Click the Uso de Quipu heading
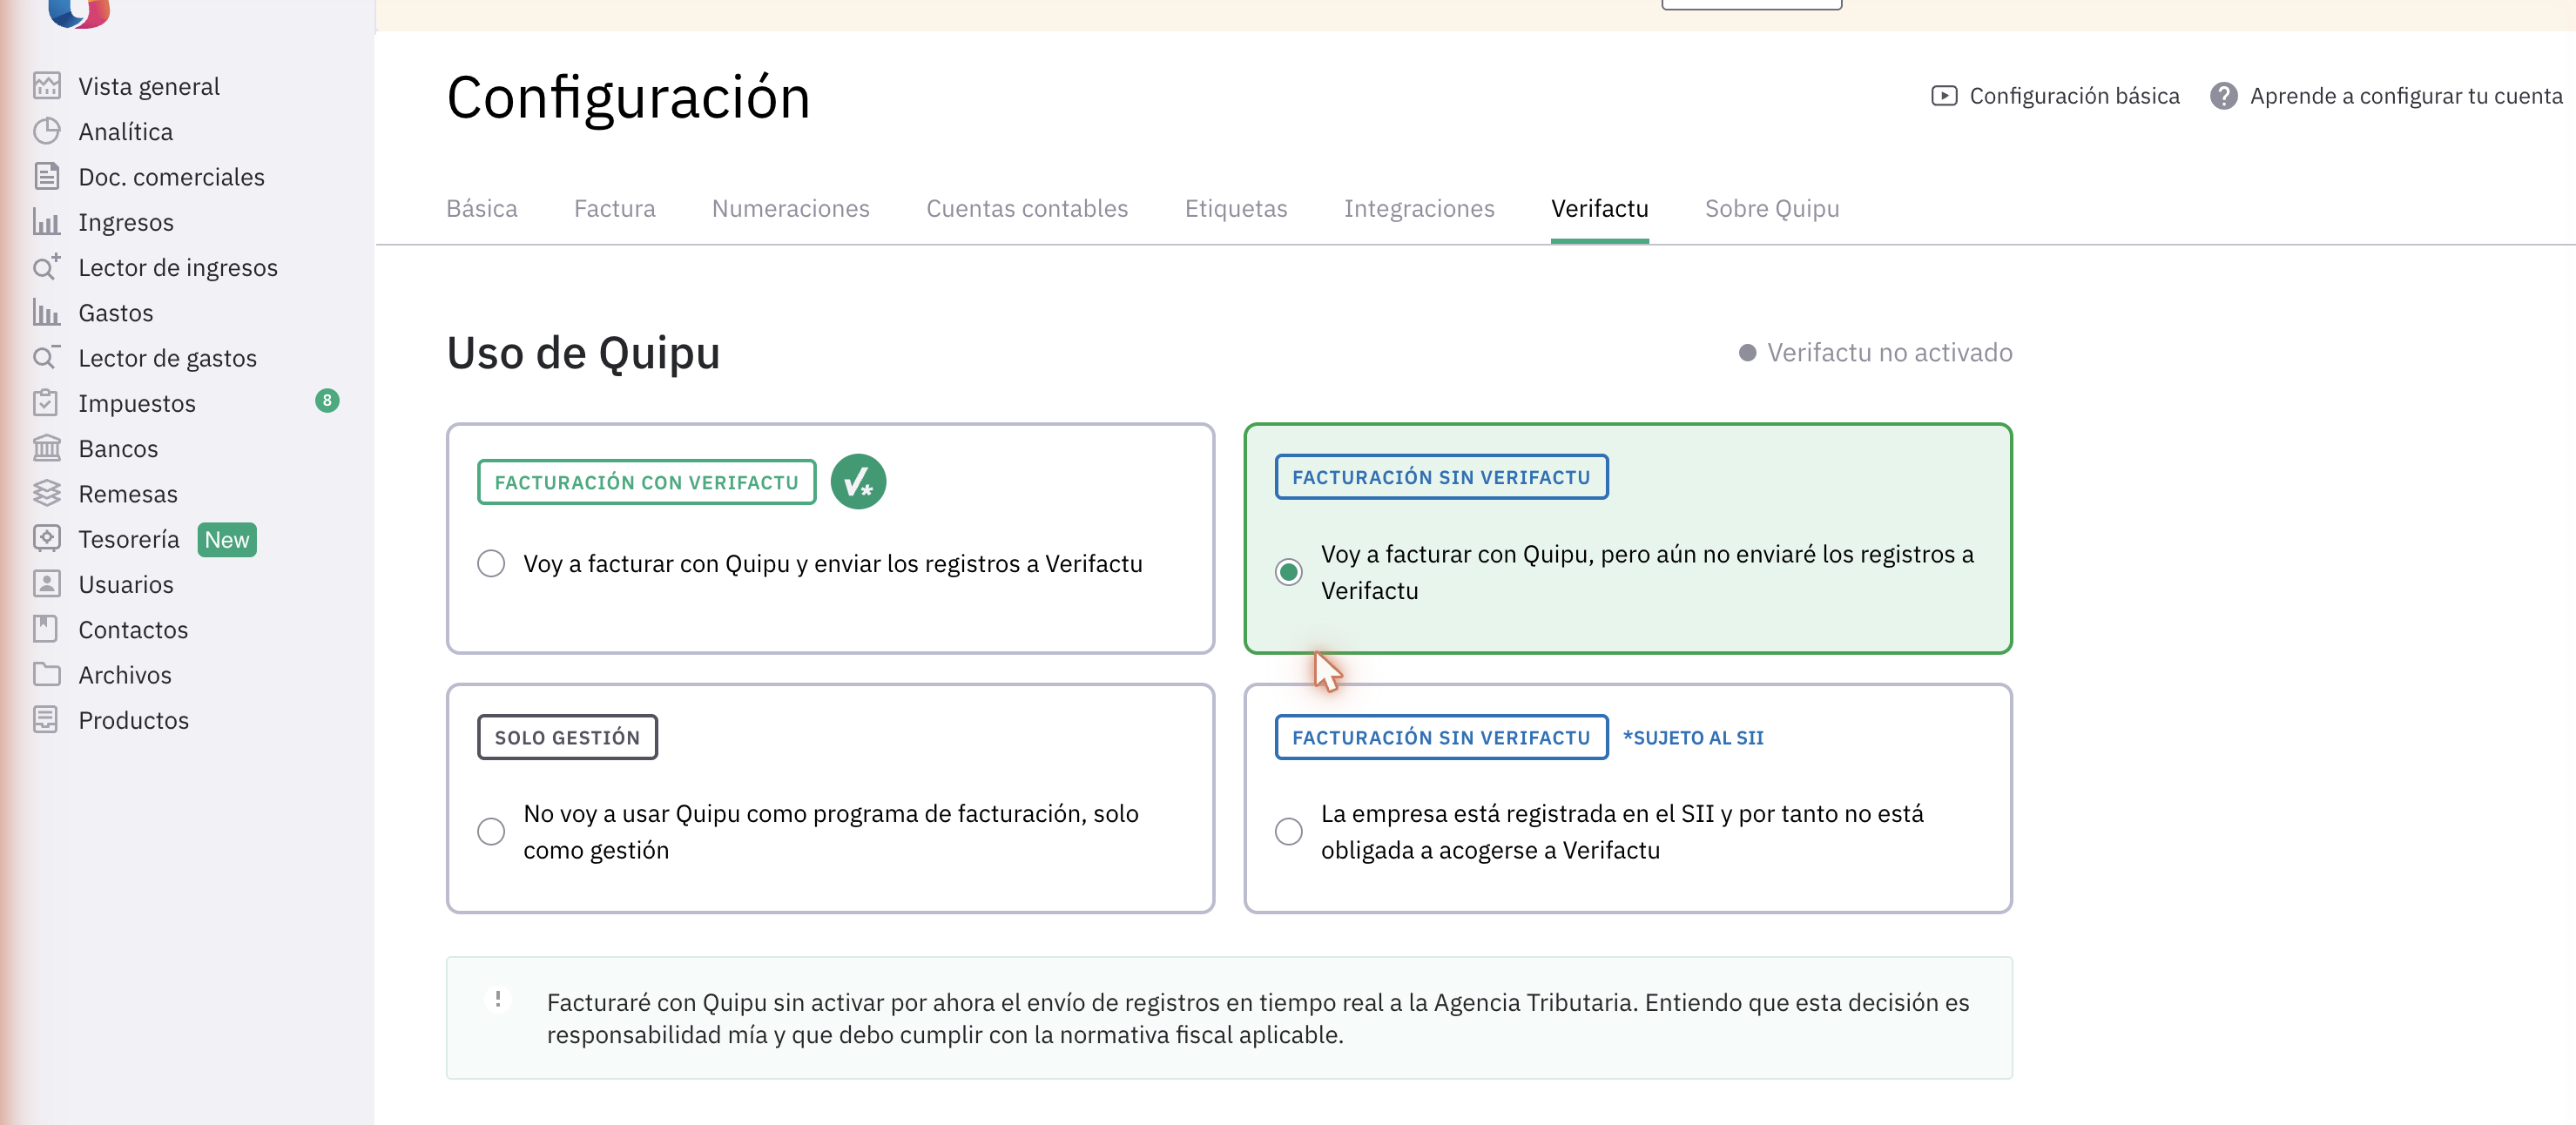 [x=583, y=353]
